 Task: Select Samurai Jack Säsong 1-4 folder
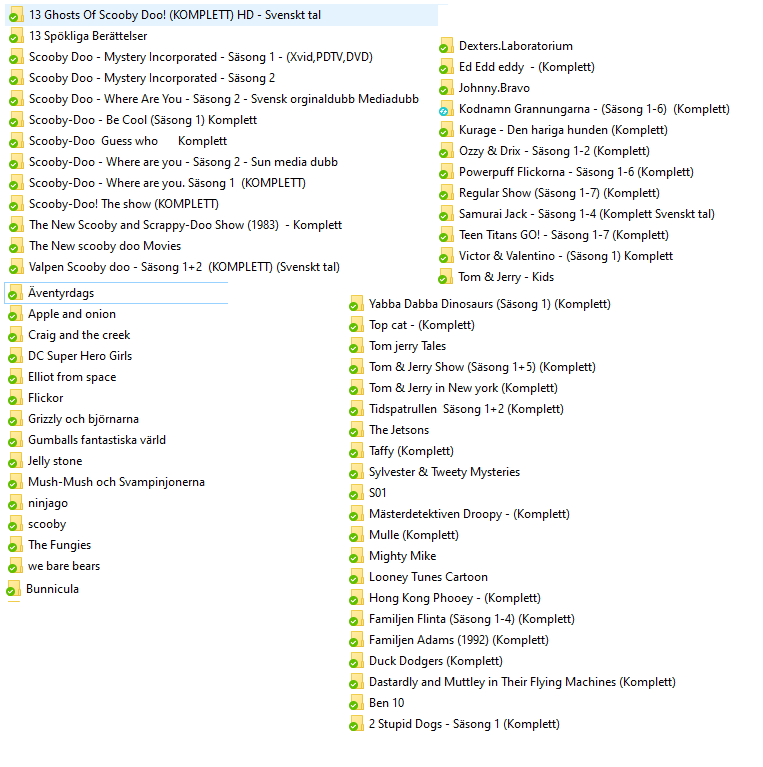pos(586,214)
